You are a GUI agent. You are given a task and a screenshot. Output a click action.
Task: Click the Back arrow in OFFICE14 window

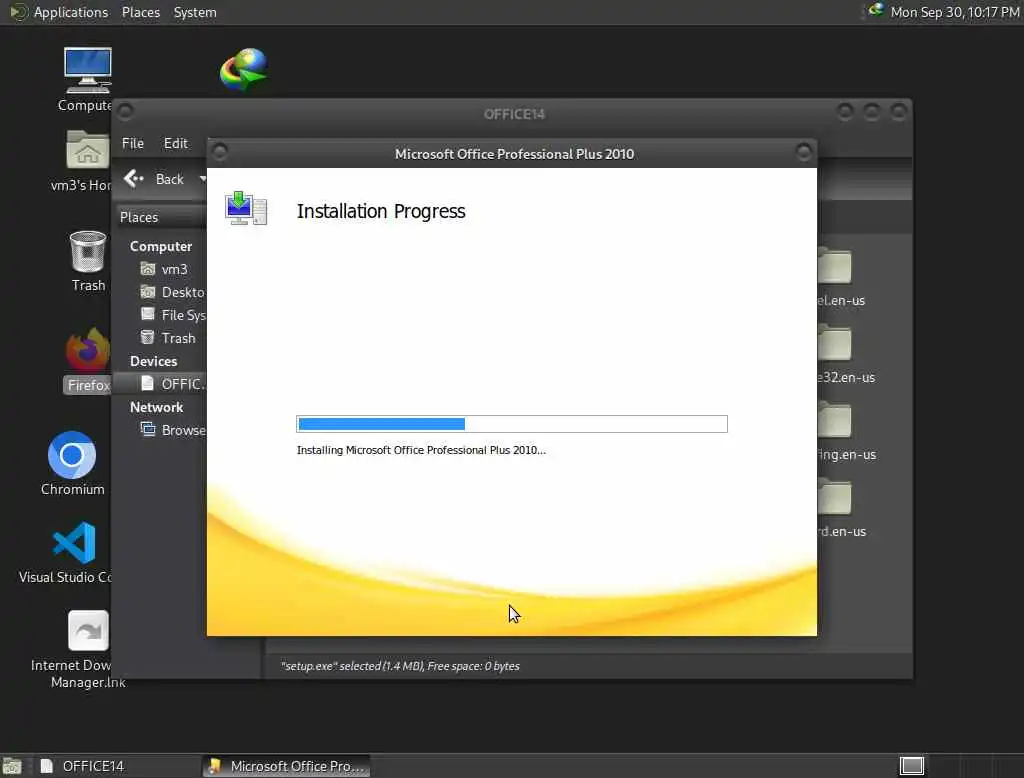tap(133, 178)
